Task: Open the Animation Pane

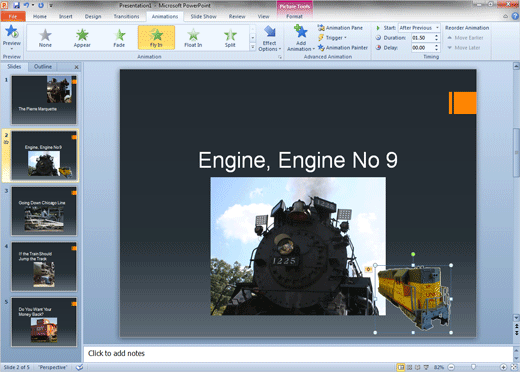Action: [x=340, y=28]
